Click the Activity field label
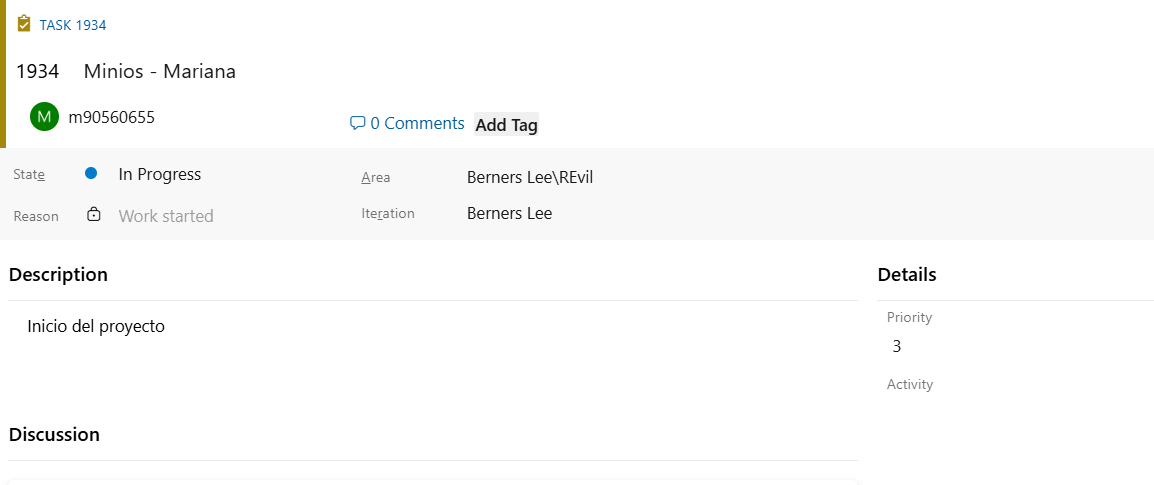The height and width of the screenshot is (485, 1154). tap(910, 384)
